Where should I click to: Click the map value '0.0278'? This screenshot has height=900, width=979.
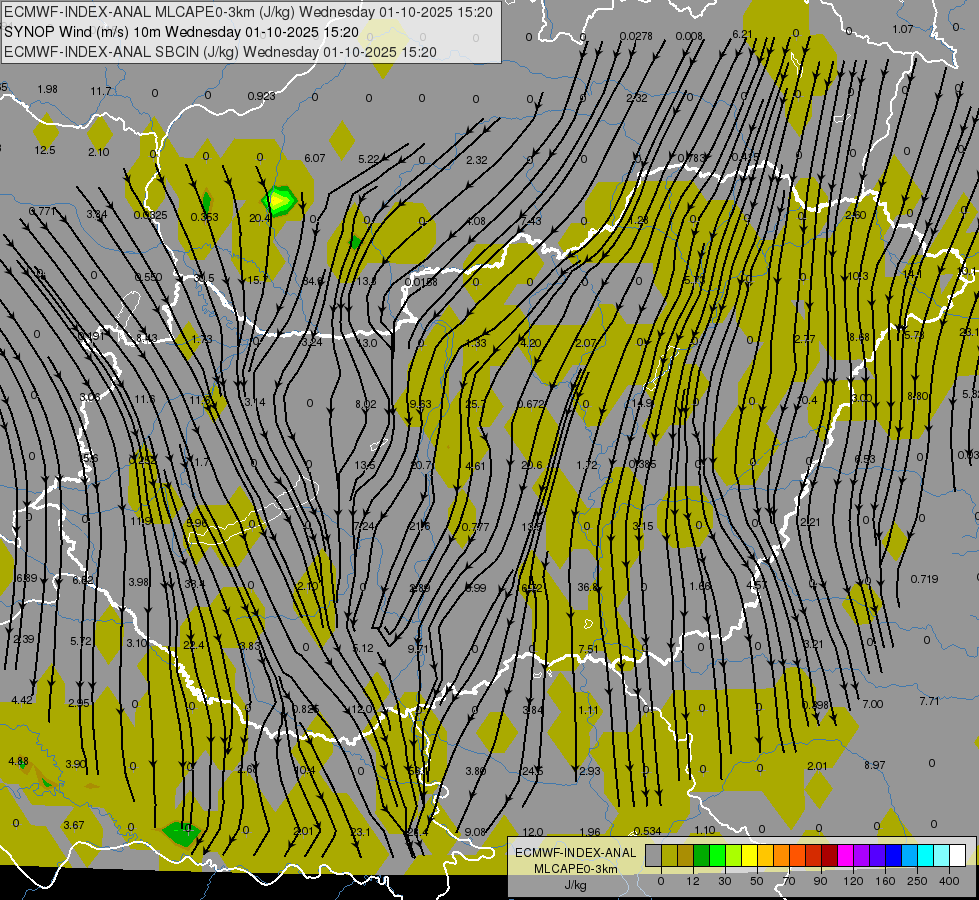point(636,37)
